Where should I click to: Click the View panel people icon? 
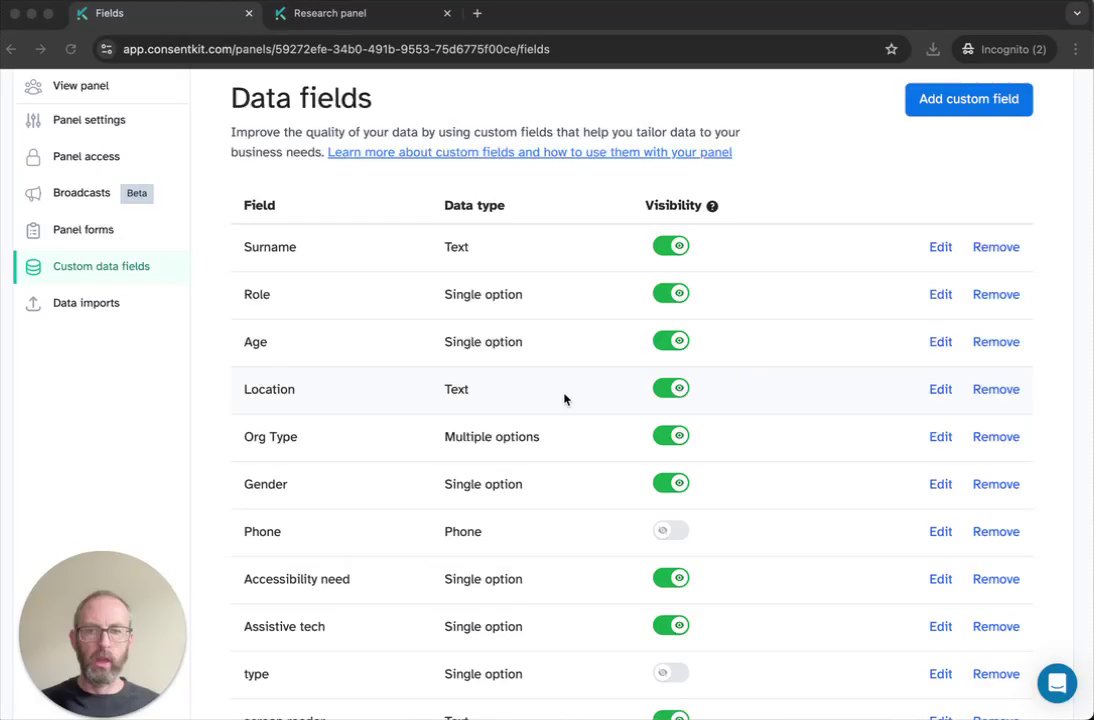[x=33, y=87]
